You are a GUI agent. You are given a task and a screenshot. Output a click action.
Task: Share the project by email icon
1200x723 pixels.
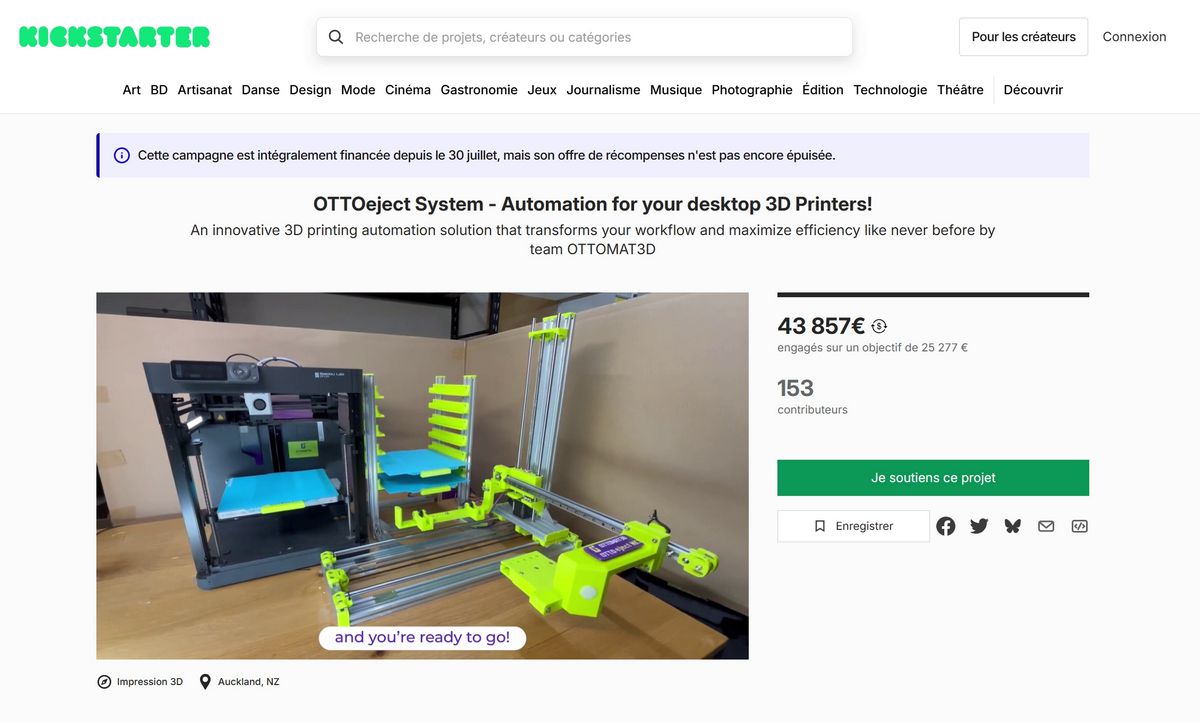click(1046, 526)
